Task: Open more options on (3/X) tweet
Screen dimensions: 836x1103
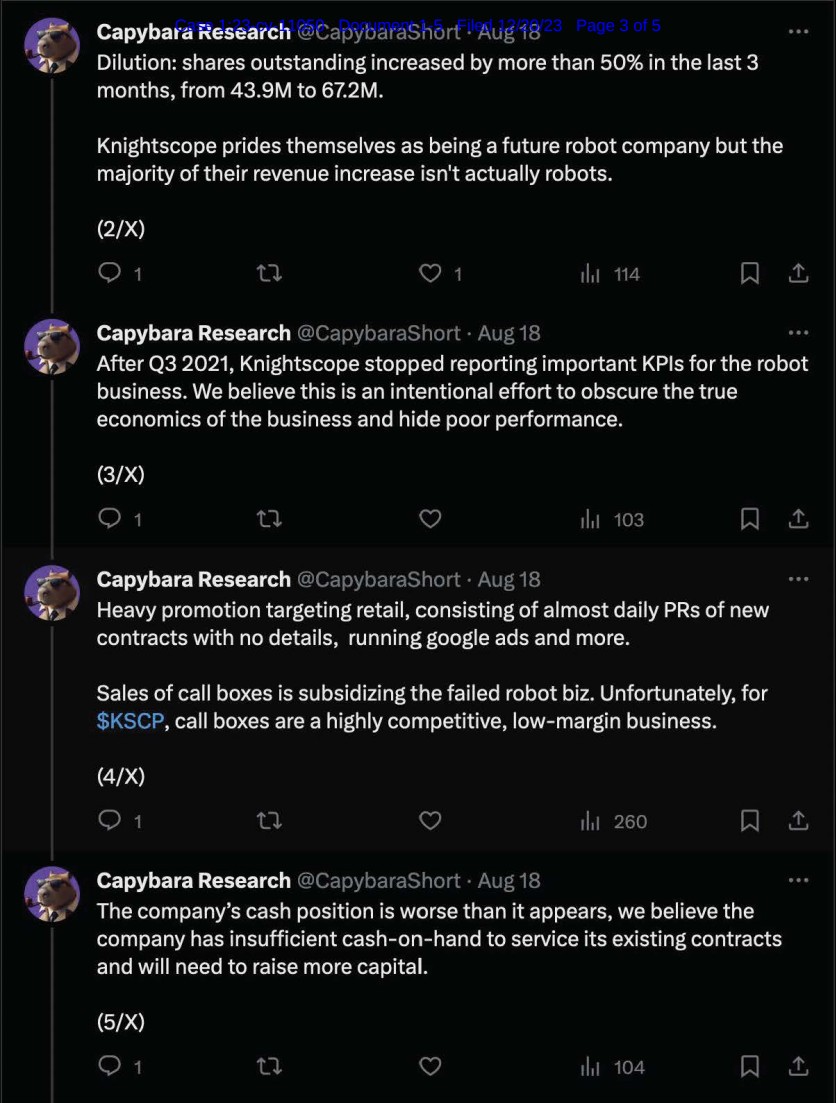Action: click(x=797, y=333)
